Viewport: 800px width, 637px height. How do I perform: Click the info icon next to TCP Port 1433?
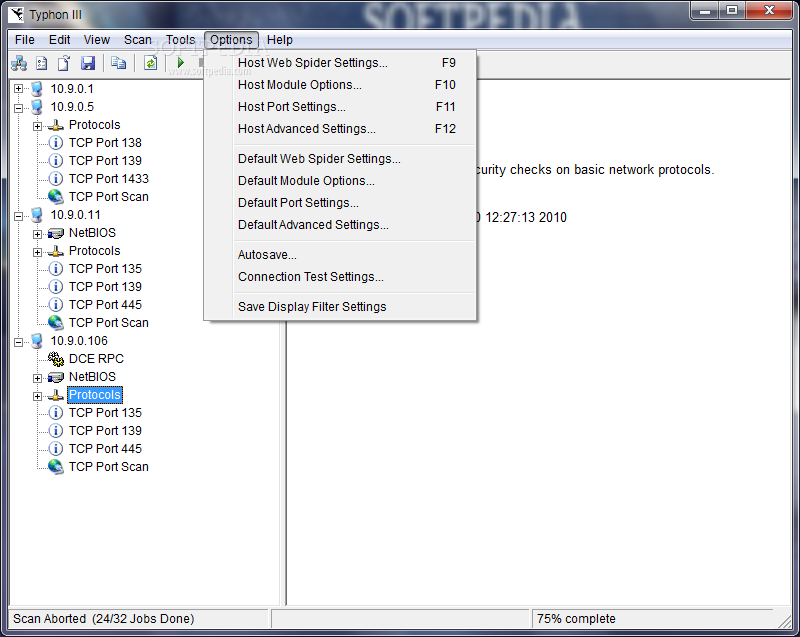click(x=56, y=179)
